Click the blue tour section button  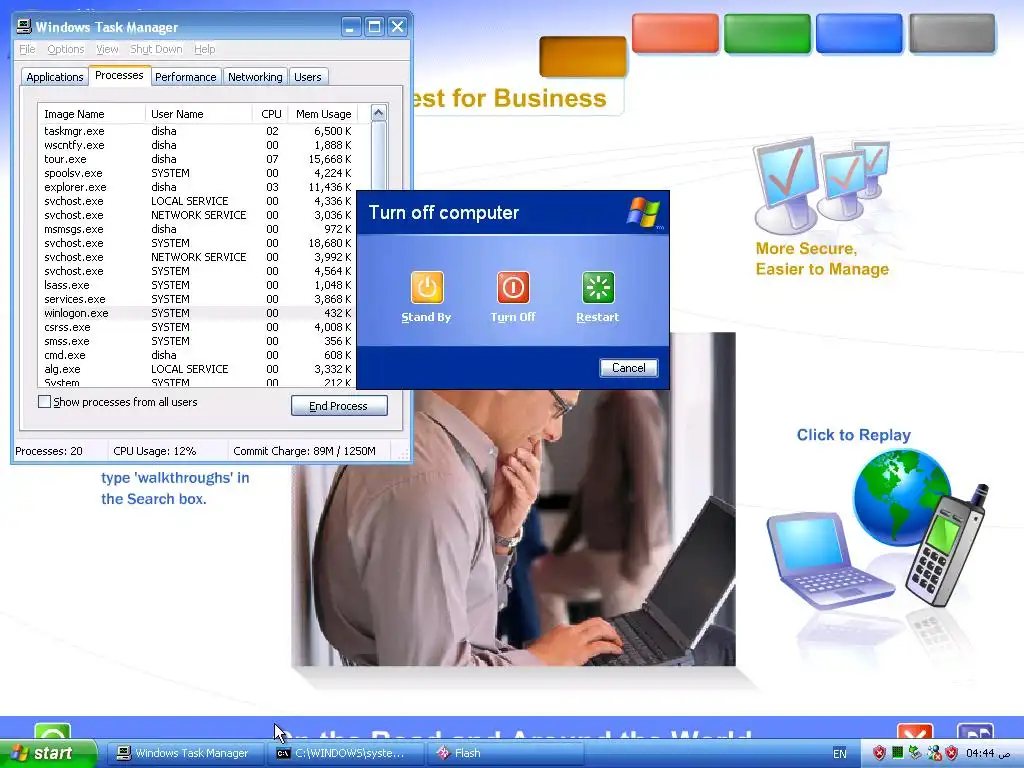pos(859,33)
